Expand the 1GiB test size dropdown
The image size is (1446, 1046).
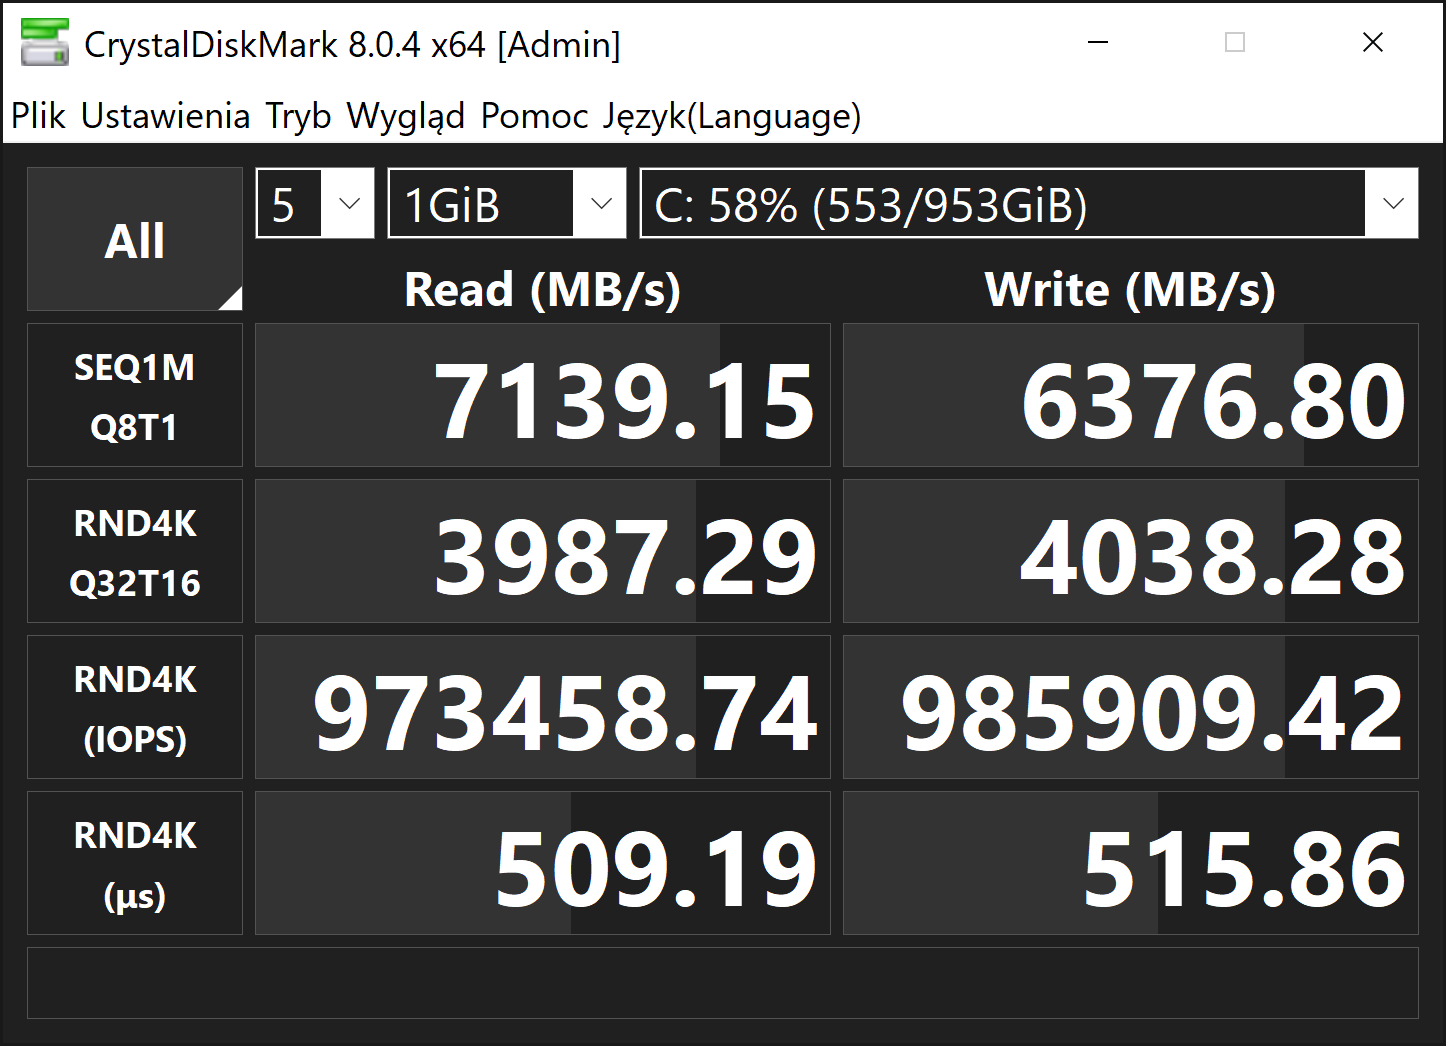506,204
